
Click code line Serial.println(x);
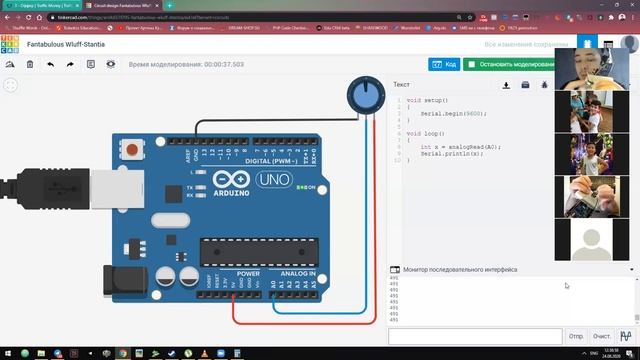[452, 153]
